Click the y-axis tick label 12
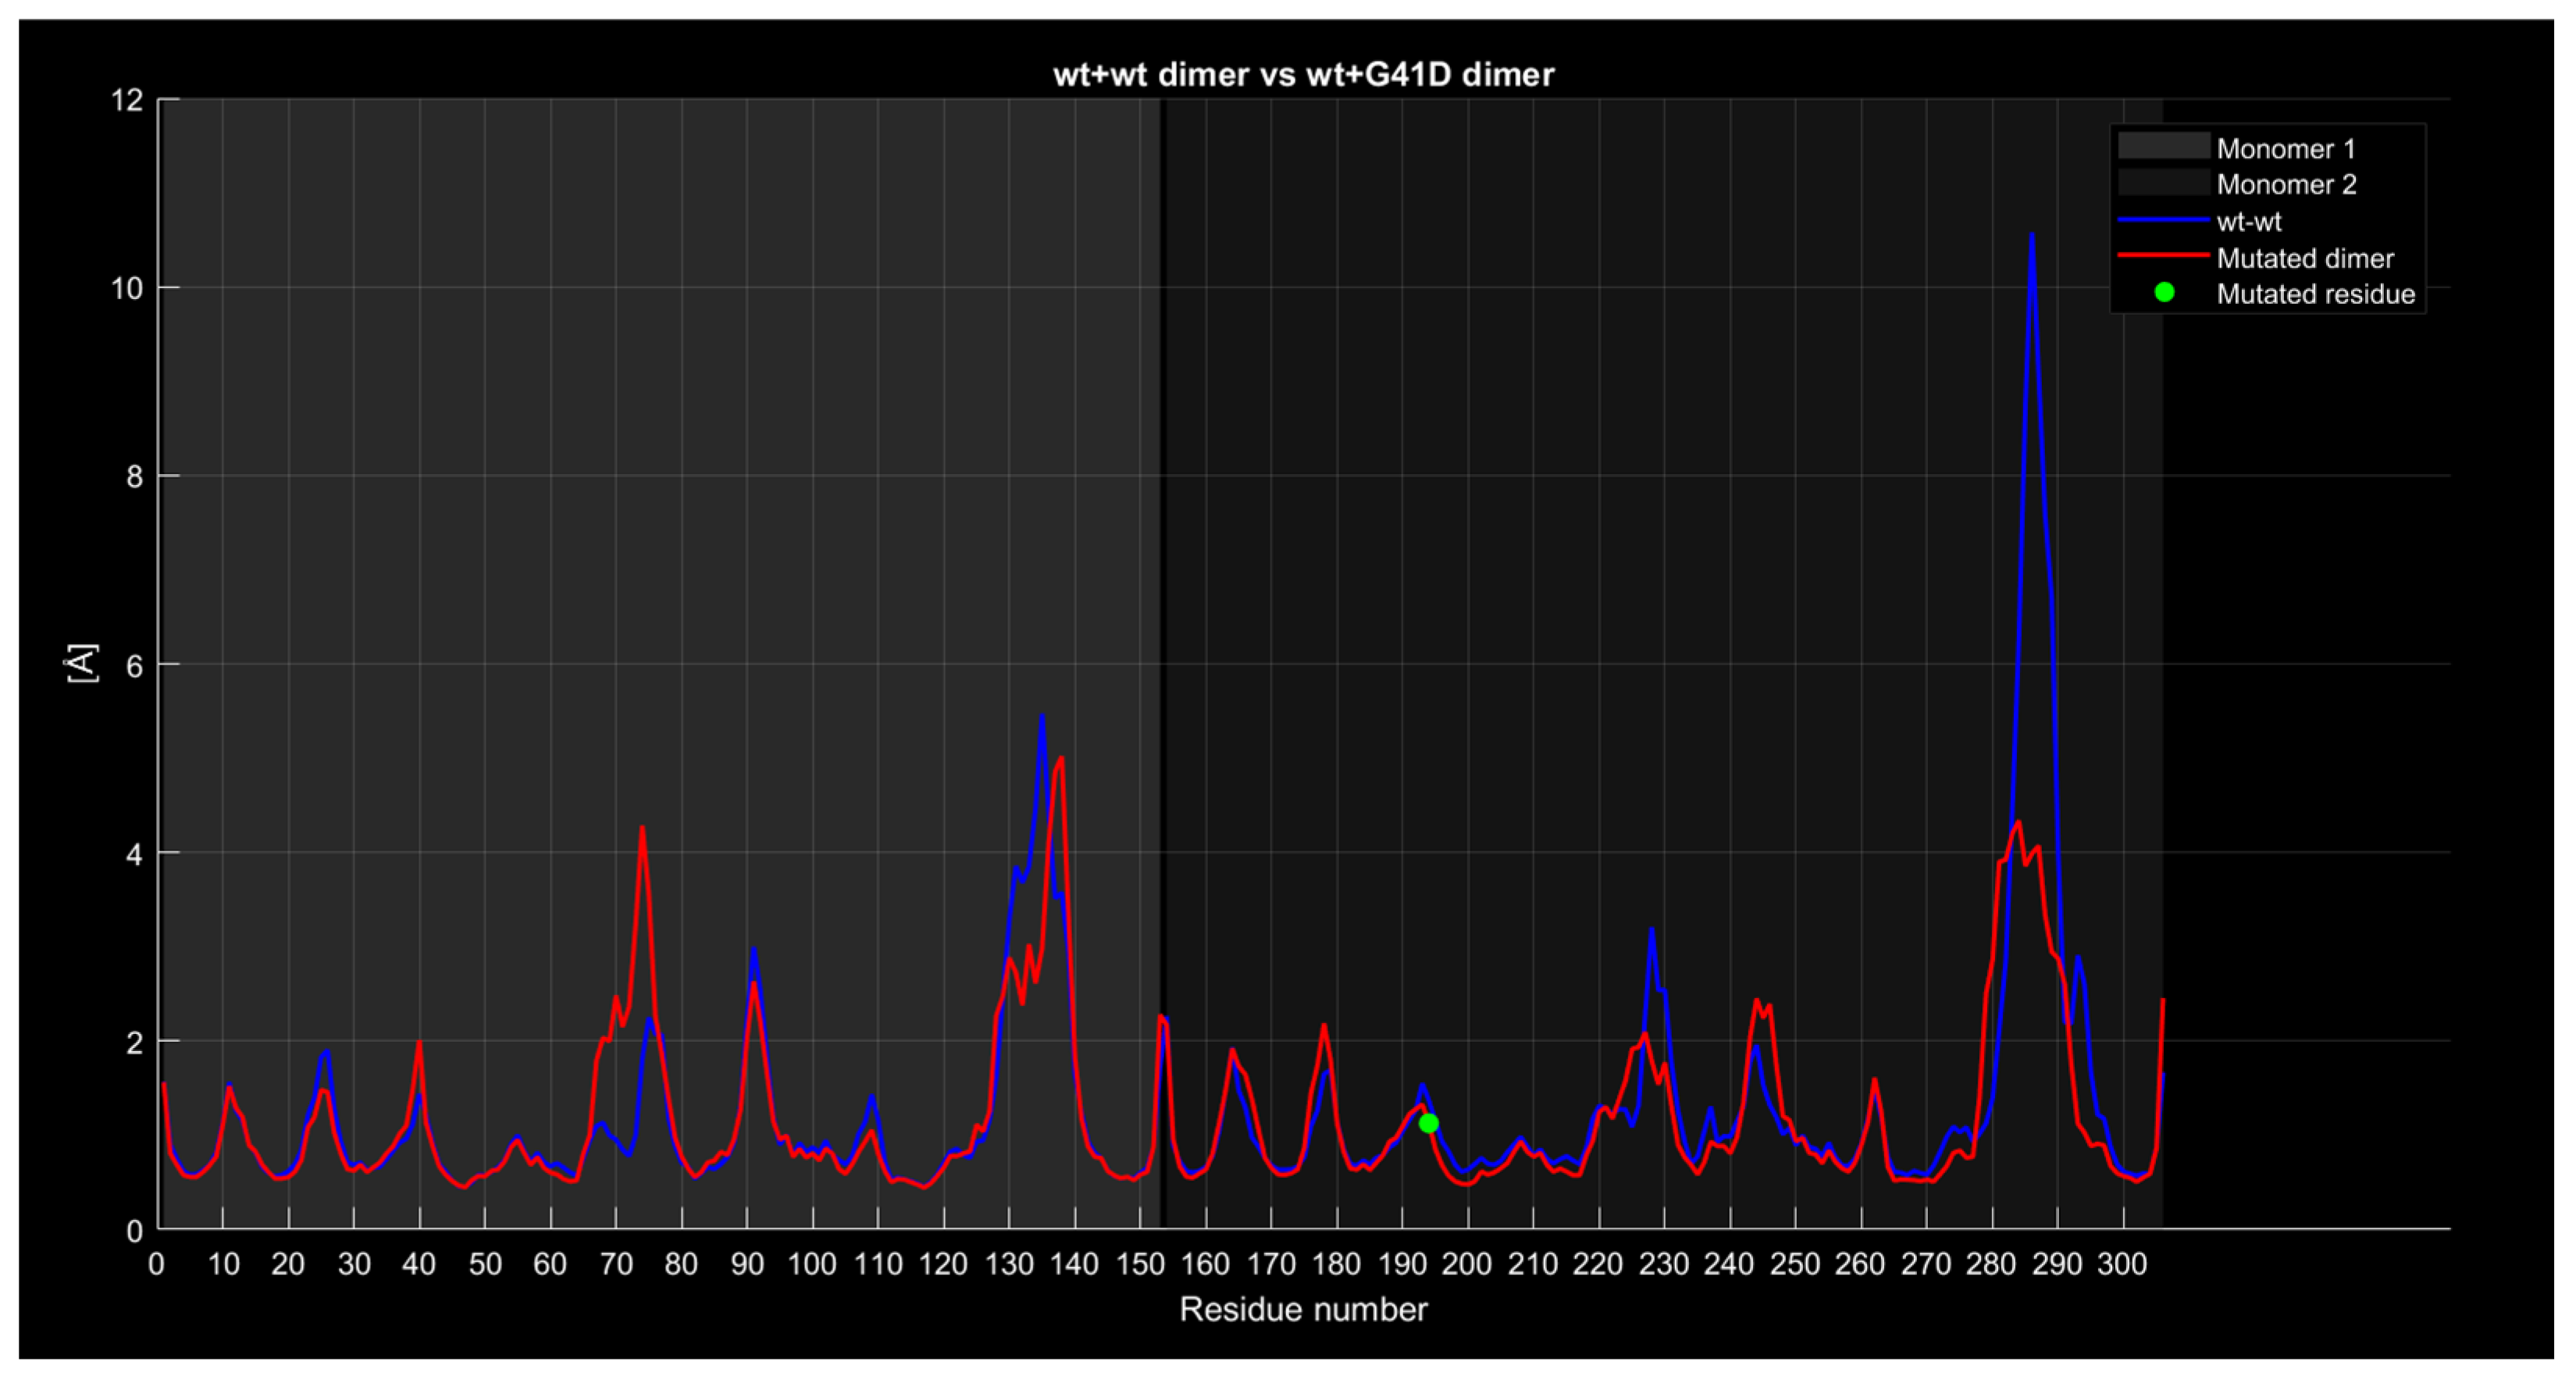The height and width of the screenshot is (1383, 2576). click(127, 100)
